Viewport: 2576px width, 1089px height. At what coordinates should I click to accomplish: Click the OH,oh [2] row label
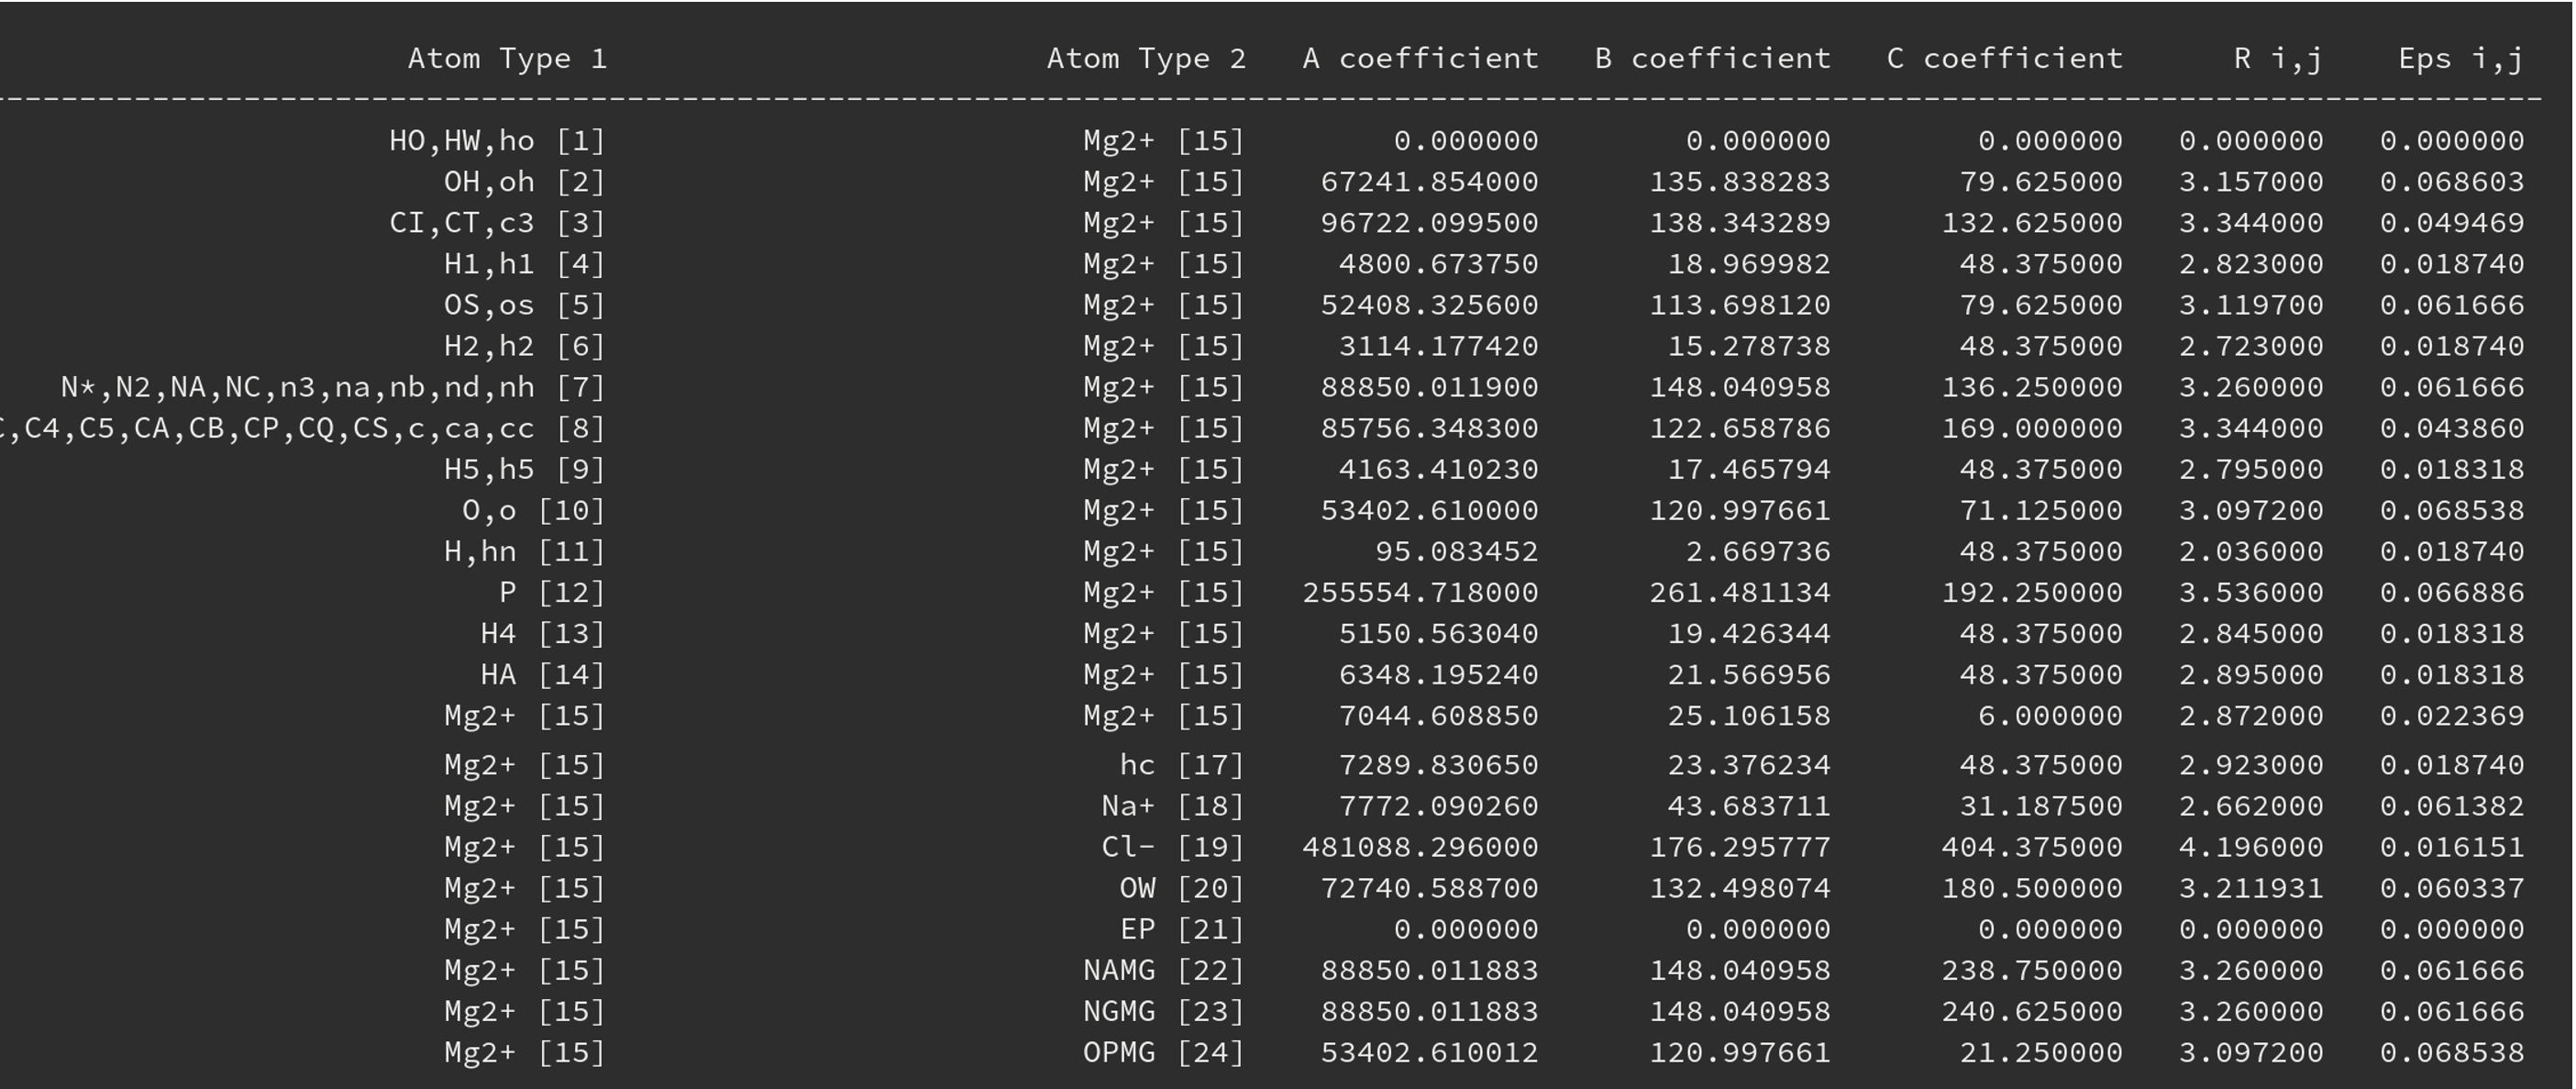point(525,182)
